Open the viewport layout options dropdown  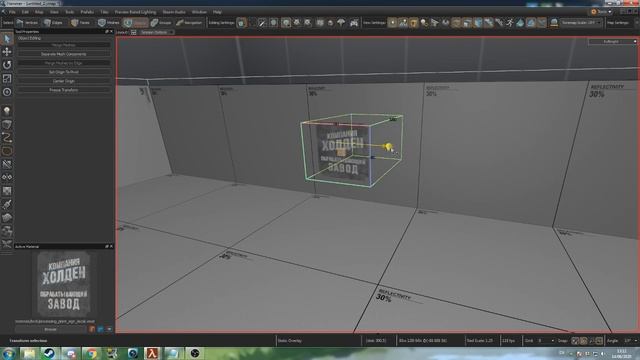coord(157,32)
